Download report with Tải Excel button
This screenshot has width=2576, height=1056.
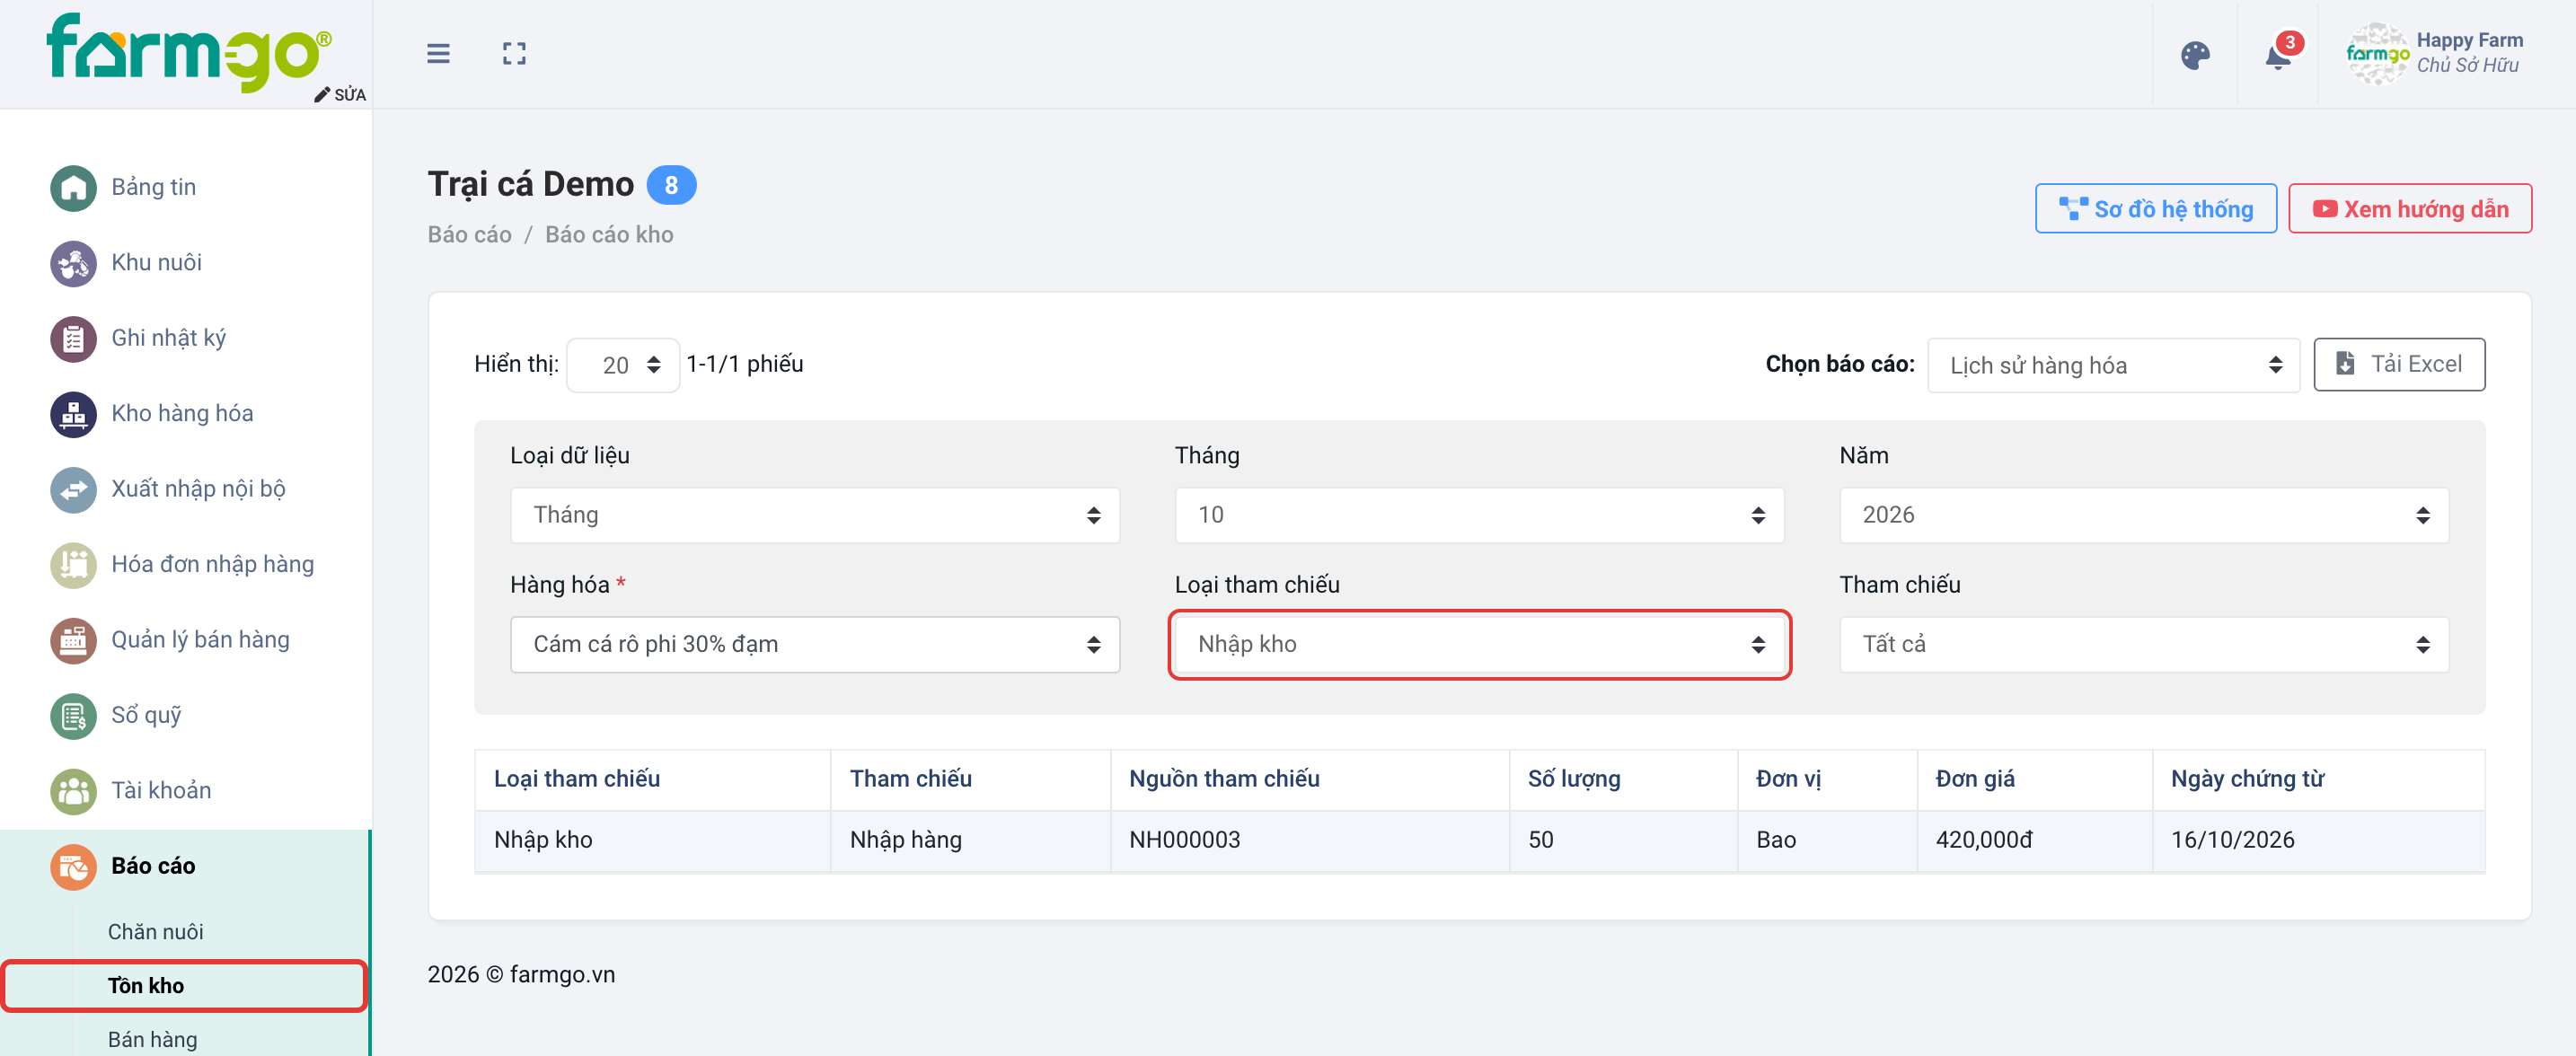coord(2398,364)
